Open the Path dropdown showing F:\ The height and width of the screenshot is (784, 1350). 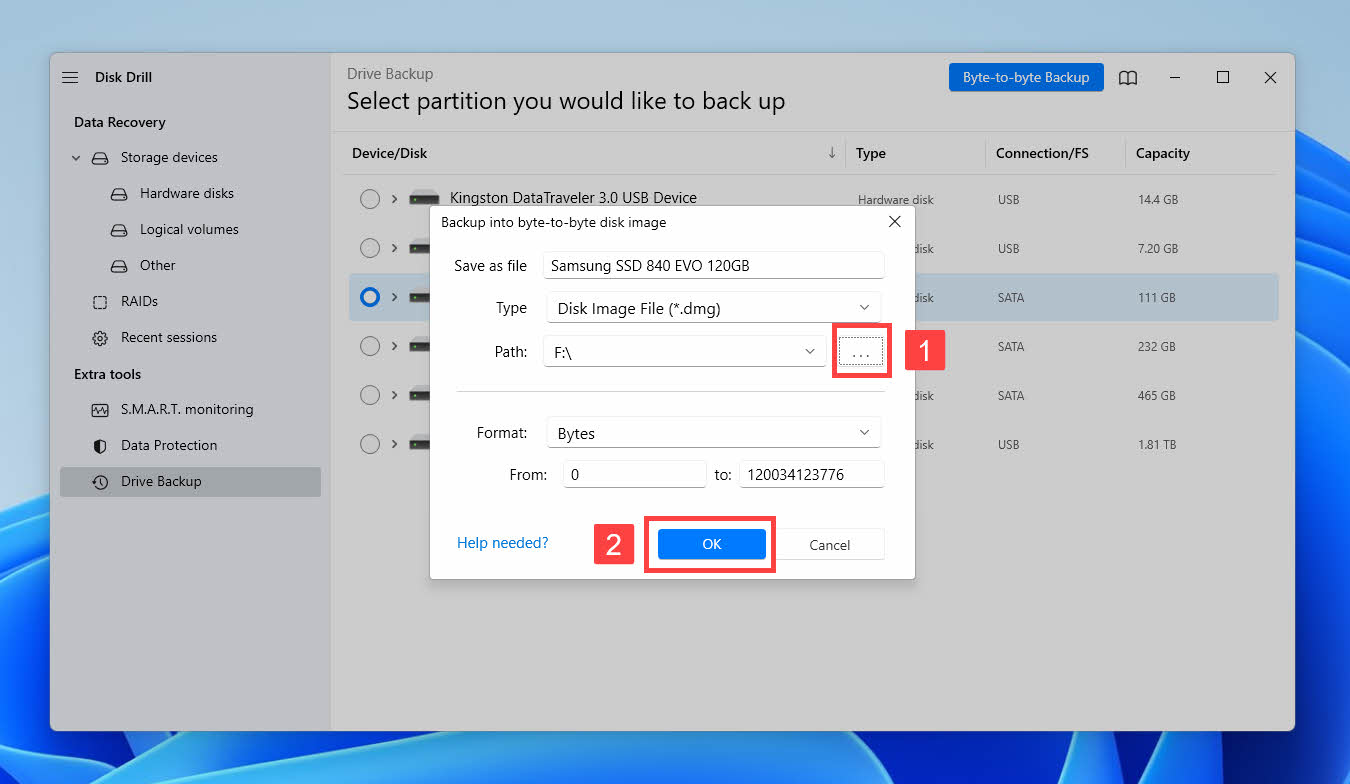click(x=685, y=352)
